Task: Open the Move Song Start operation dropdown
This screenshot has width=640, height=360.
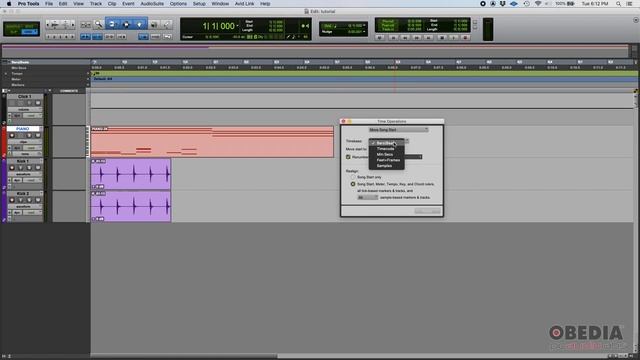Action: [x=398, y=130]
